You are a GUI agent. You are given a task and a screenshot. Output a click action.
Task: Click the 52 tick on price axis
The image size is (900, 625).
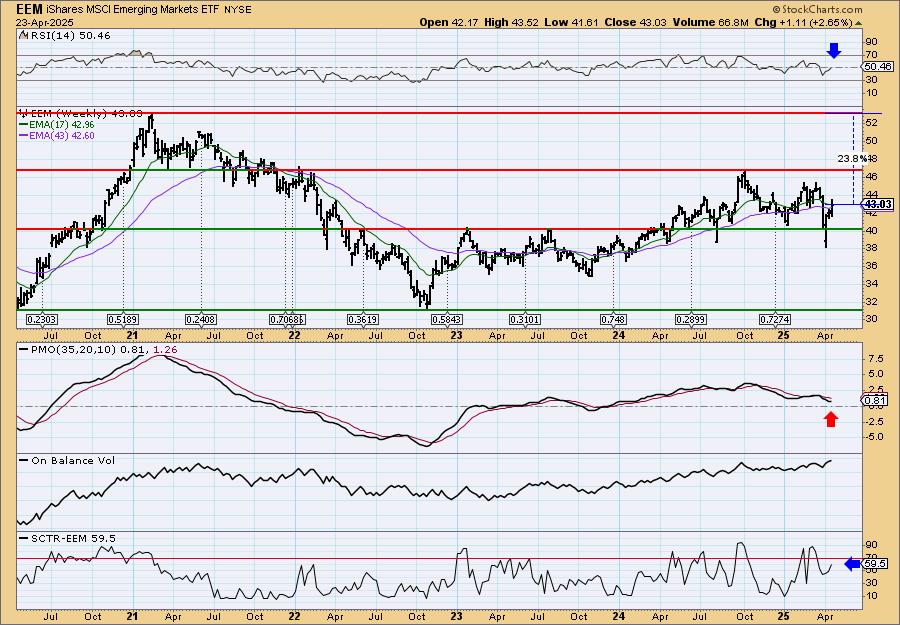tap(871, 123)
